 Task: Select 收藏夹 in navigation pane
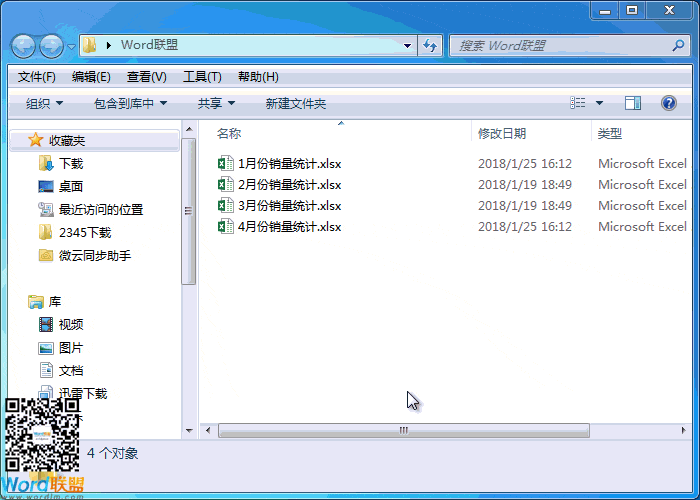point(67,141)
